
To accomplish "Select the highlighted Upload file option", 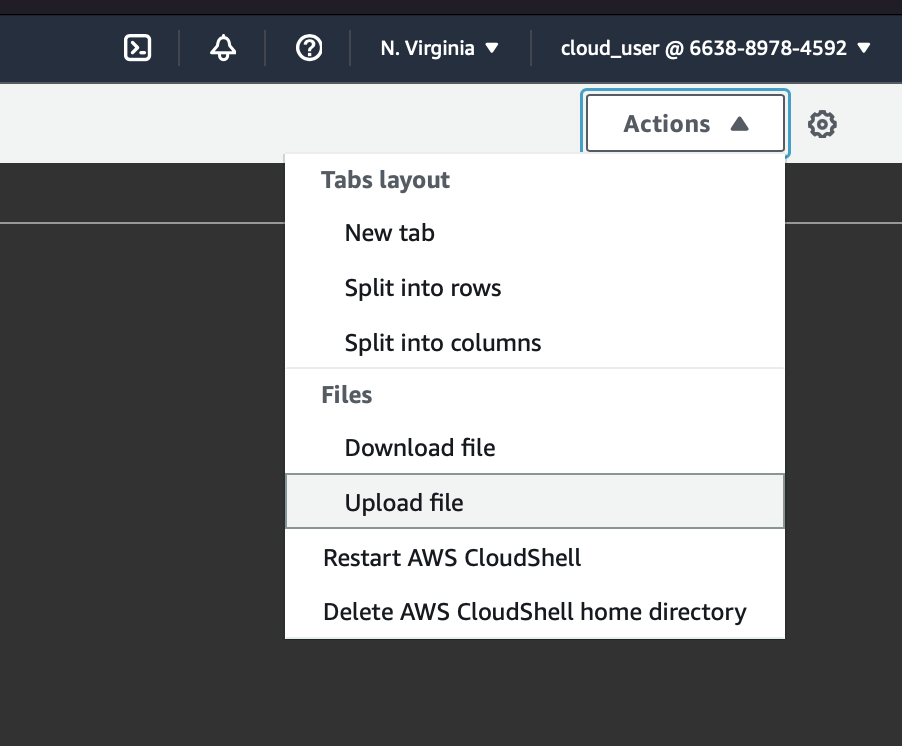I will coord(404,502).
